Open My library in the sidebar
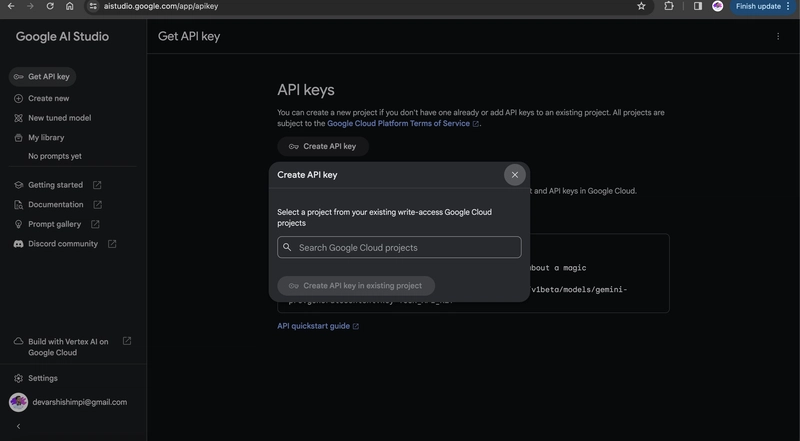This screenshot has height=441, width=800. (x=45, y=137)
